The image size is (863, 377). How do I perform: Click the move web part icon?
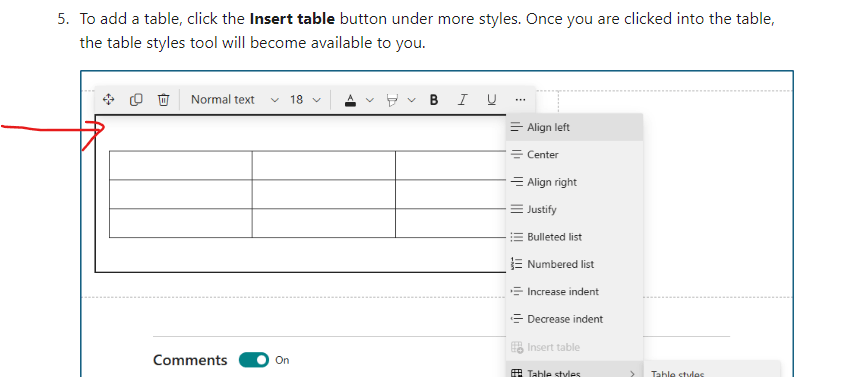pyautogui.click(x=108, y=100)
